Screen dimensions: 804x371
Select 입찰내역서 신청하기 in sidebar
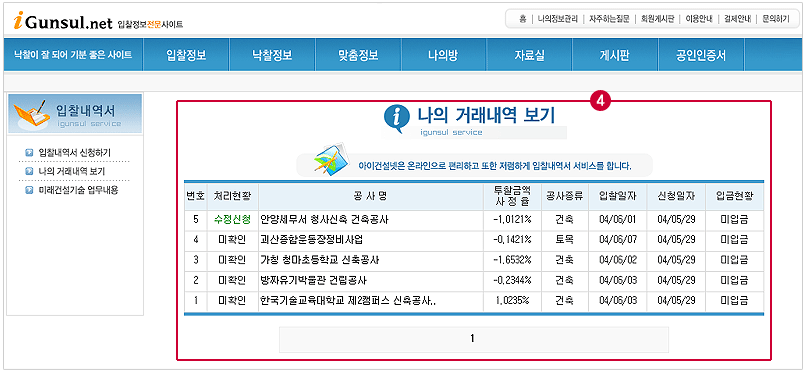(x=74, y=152)
